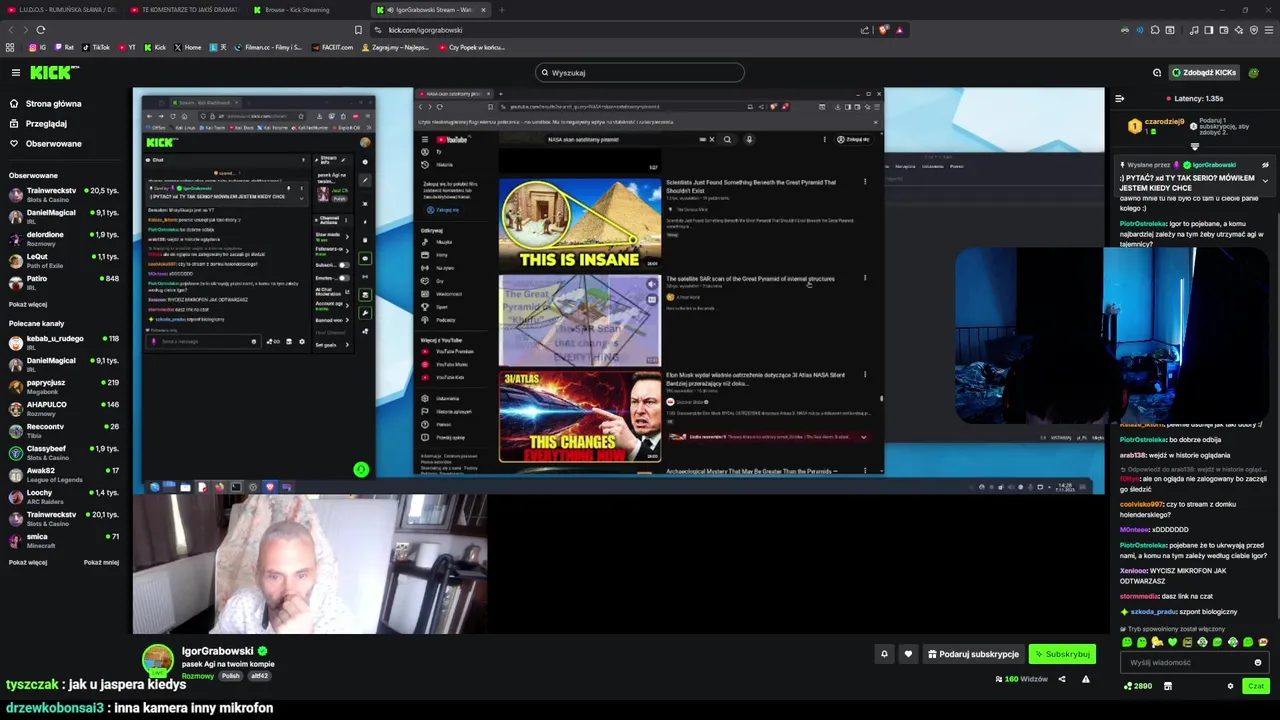Open the Kick hamburger sidebar menu
1280x720 pixels.
(x=16, y=72)
